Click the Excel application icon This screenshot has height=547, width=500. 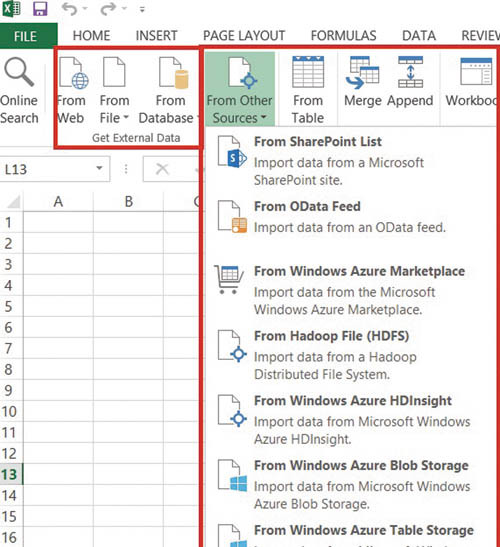(11, 9)
